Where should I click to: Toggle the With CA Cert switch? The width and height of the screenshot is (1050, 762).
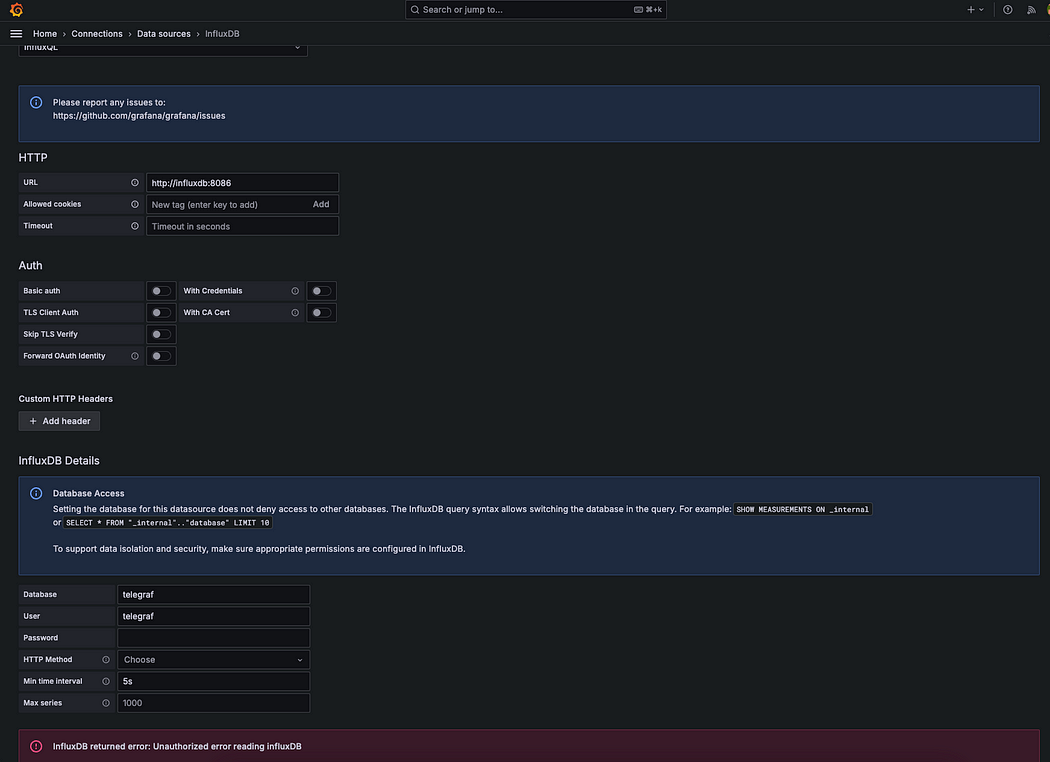(321, 313)
